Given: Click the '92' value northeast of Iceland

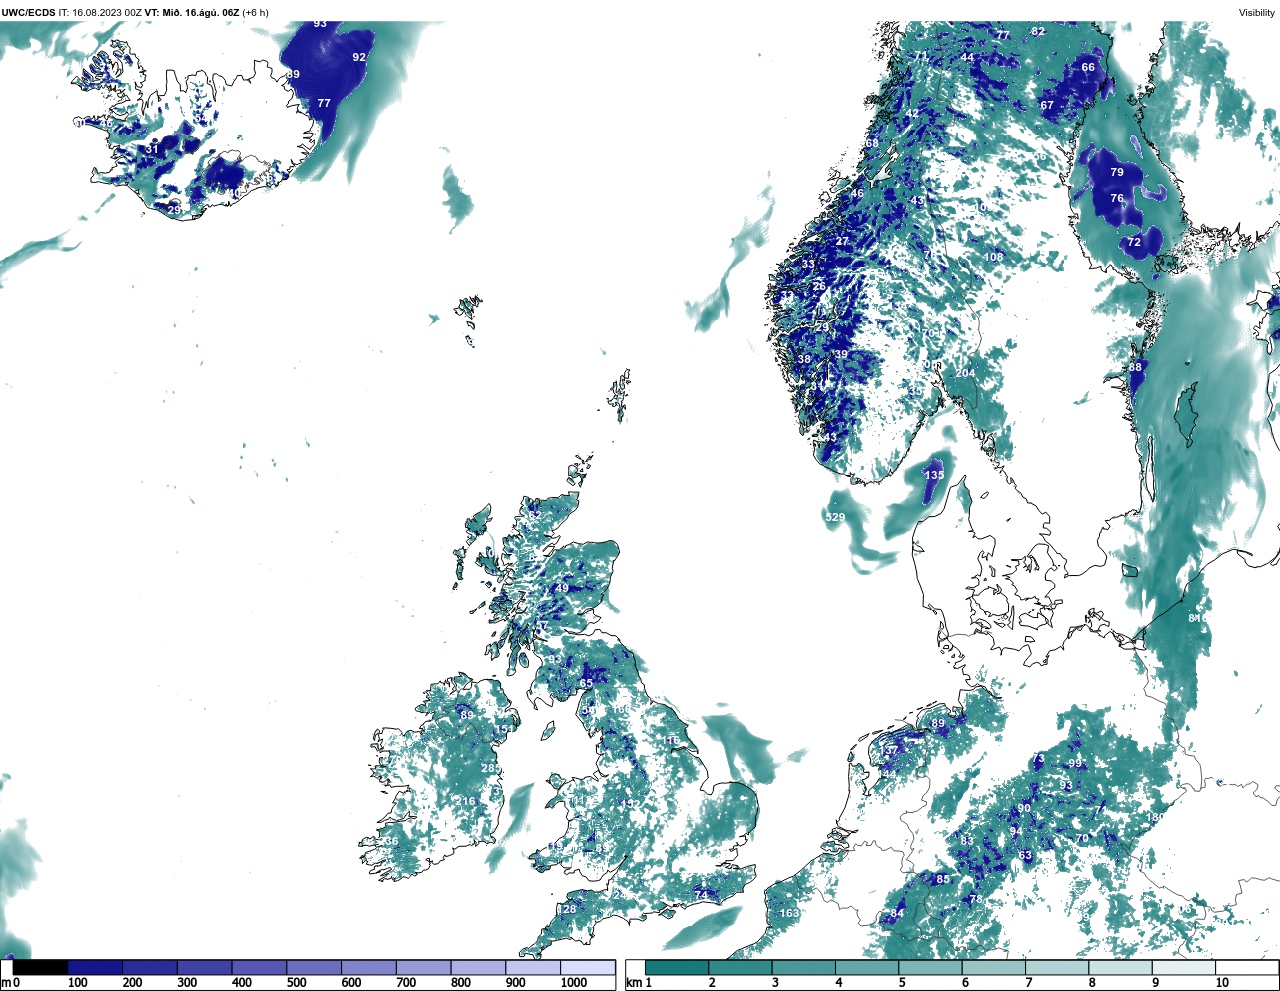Looking at the screenshot, I should tap(359, 57).
